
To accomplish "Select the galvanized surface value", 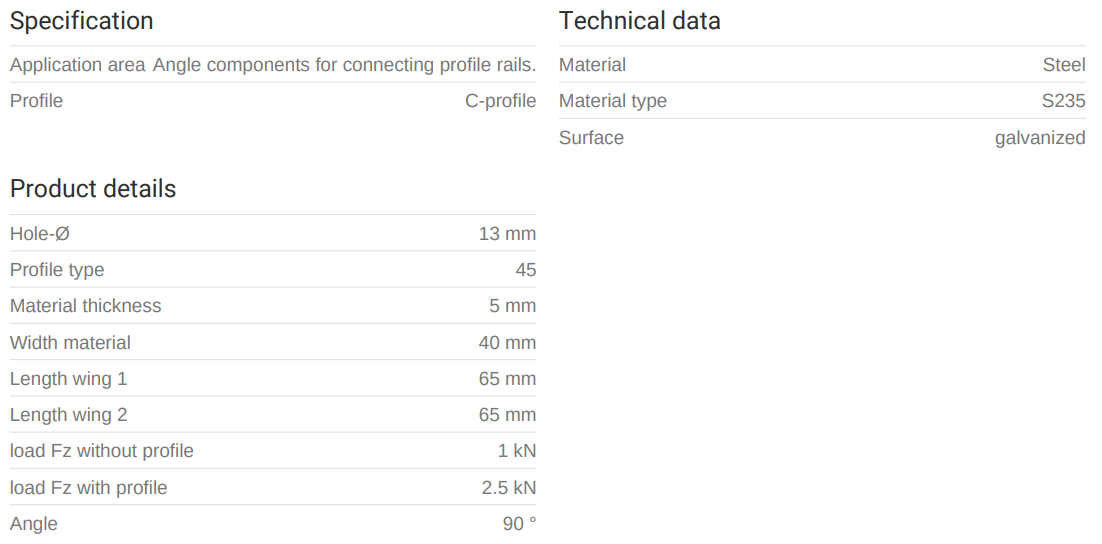I will click(1039, 138).
